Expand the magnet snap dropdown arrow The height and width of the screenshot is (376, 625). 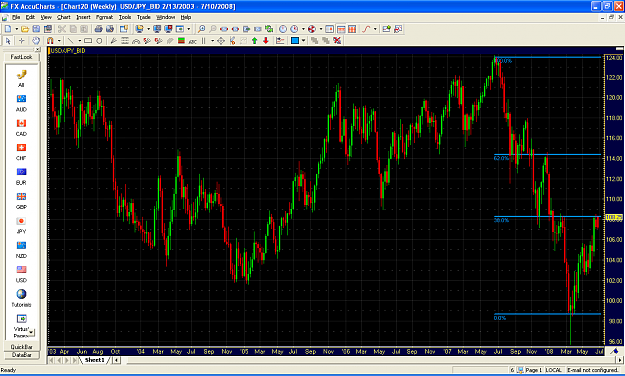(59, 41)
